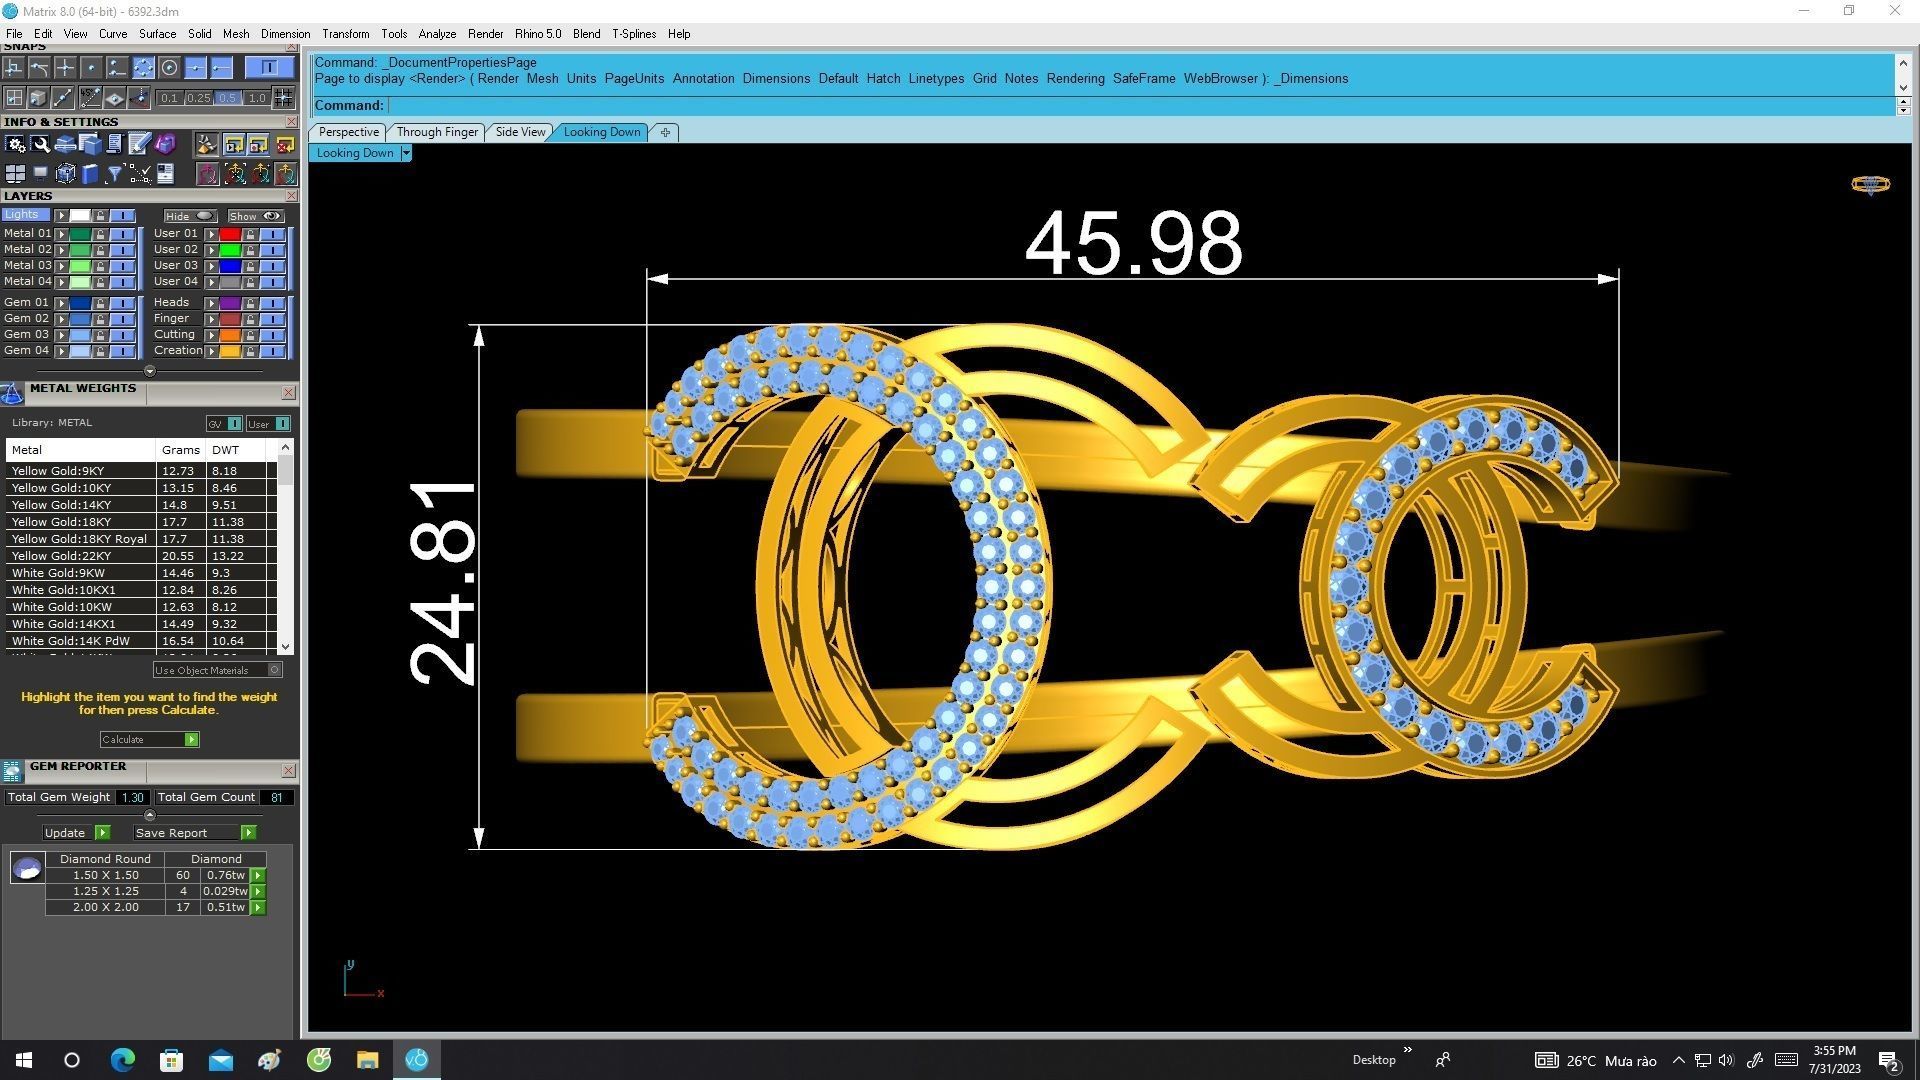The width and height of the screenshot is (1920, 1080).
Task: Toggle User 01 layer visibility switch
Action: click(272, 234)
